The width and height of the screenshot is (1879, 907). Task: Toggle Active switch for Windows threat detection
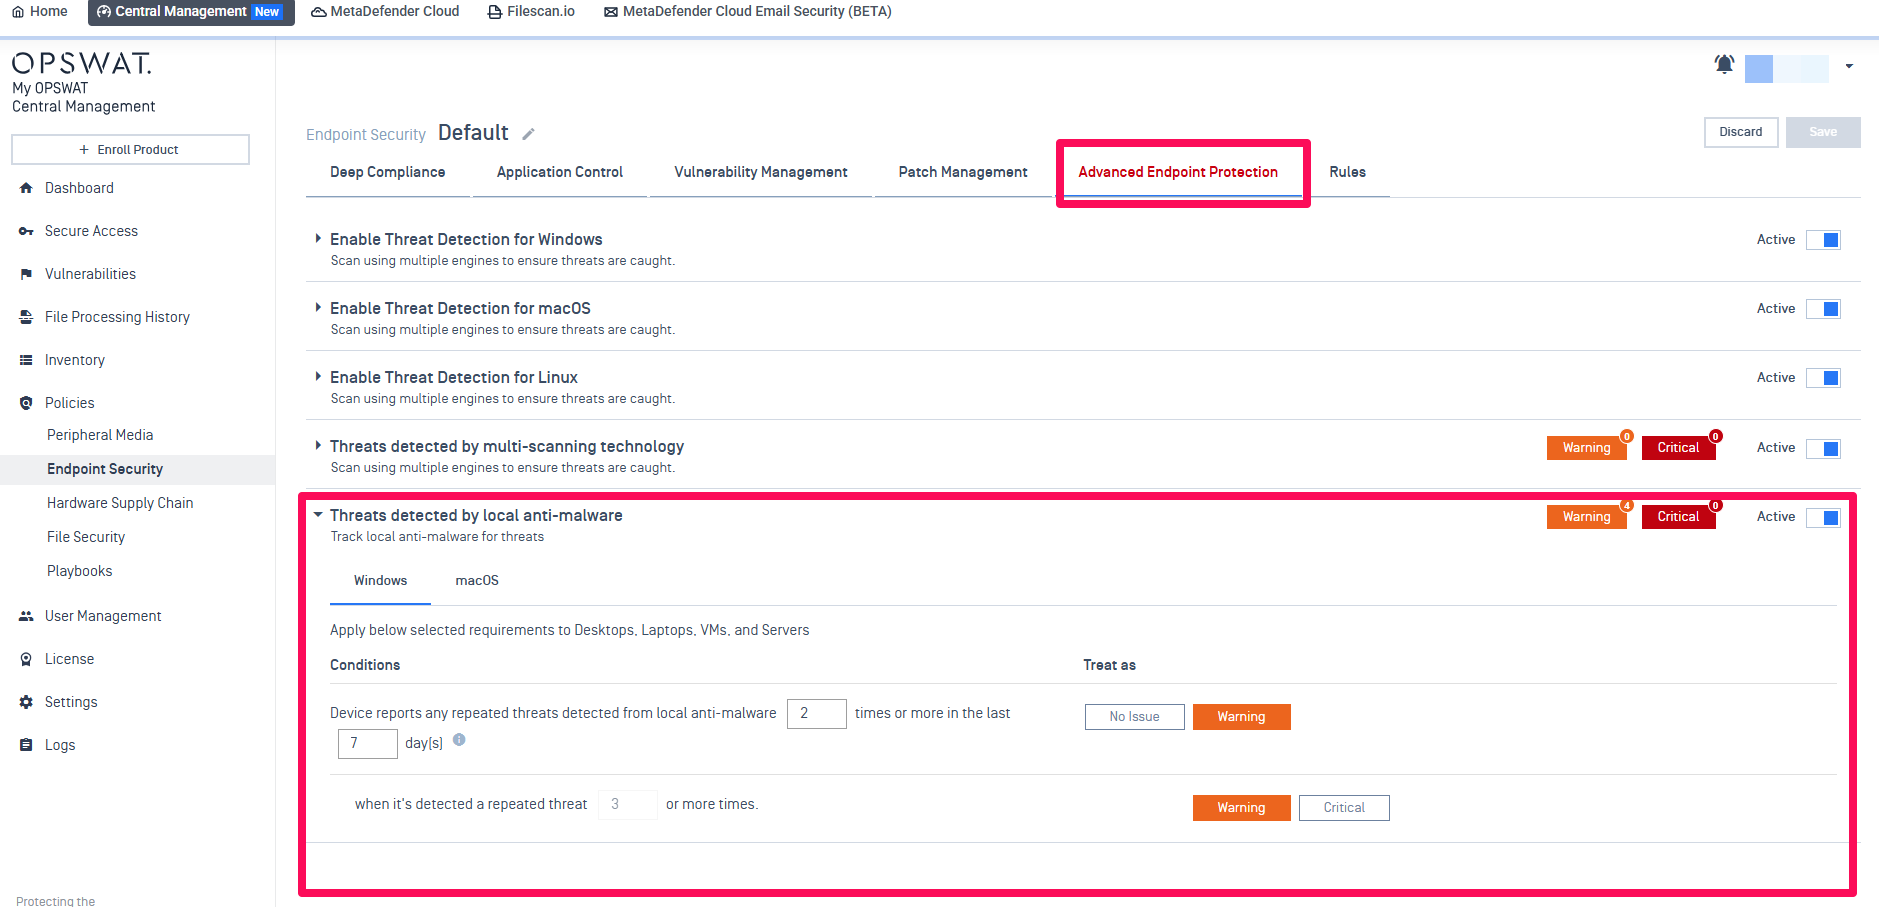(1823, 240)
